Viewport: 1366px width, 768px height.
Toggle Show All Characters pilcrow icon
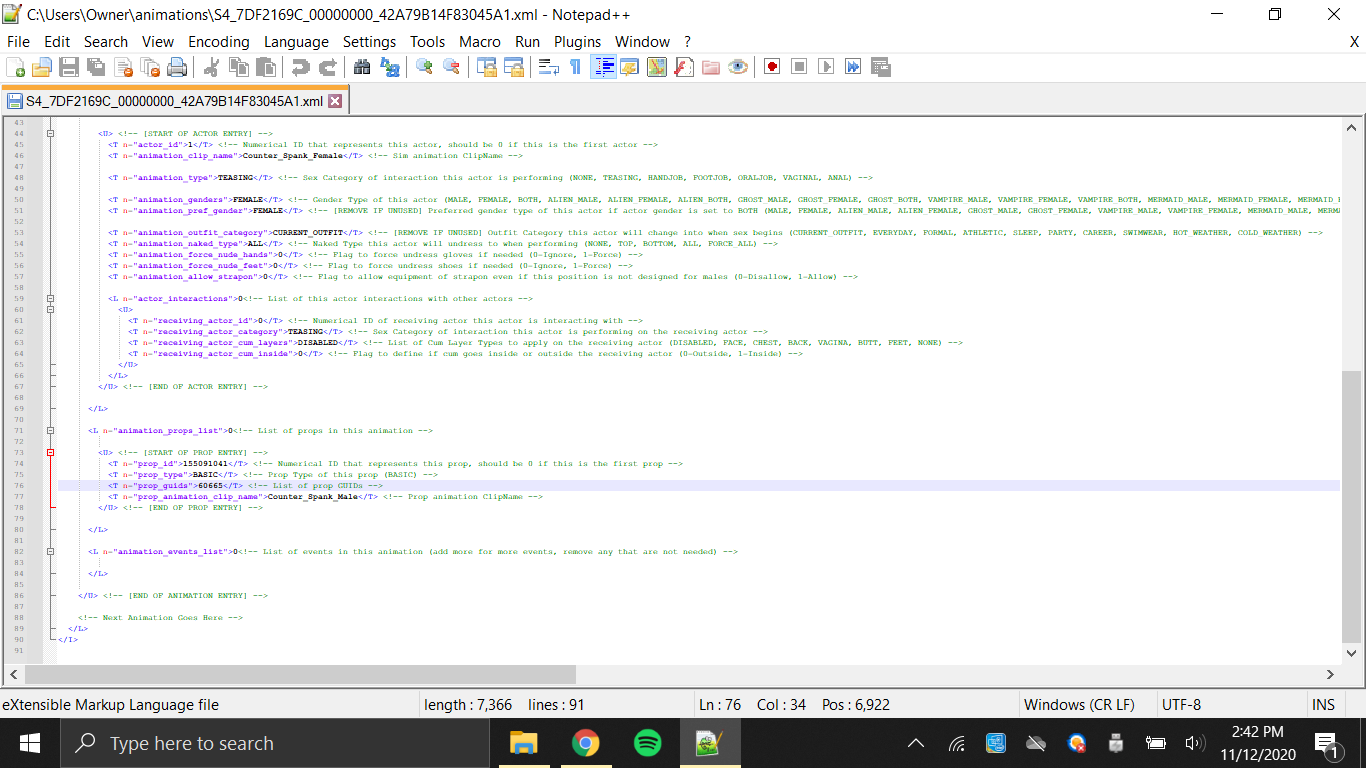click(x=575, y=67)
